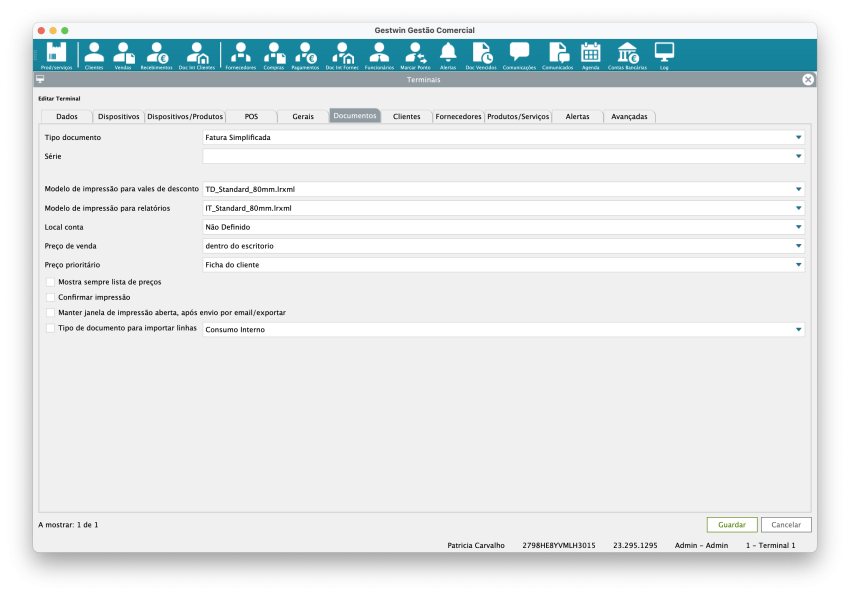Click the Comunicações speech bubble icon
This screenshot has height=596, width=850.
[519, 55]
